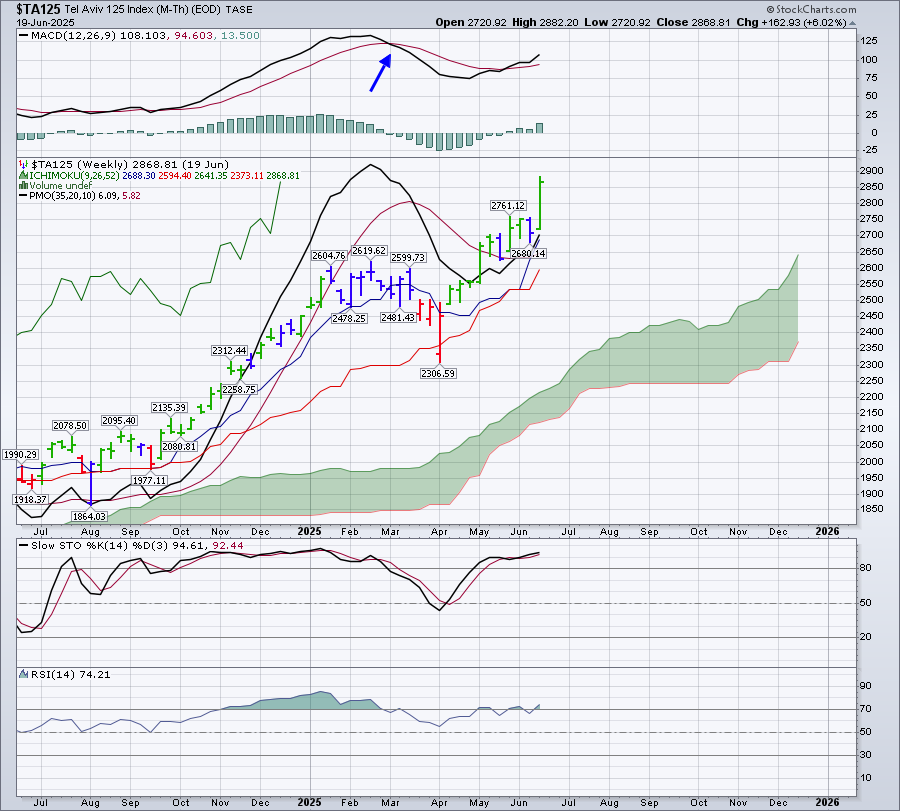Click the Slow STO %D value 92.44
Screen dimensions: 900x811
227,545
